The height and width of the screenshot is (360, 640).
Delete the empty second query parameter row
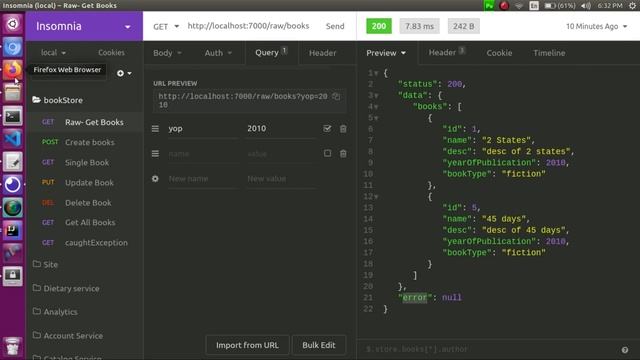coord(343,153)
